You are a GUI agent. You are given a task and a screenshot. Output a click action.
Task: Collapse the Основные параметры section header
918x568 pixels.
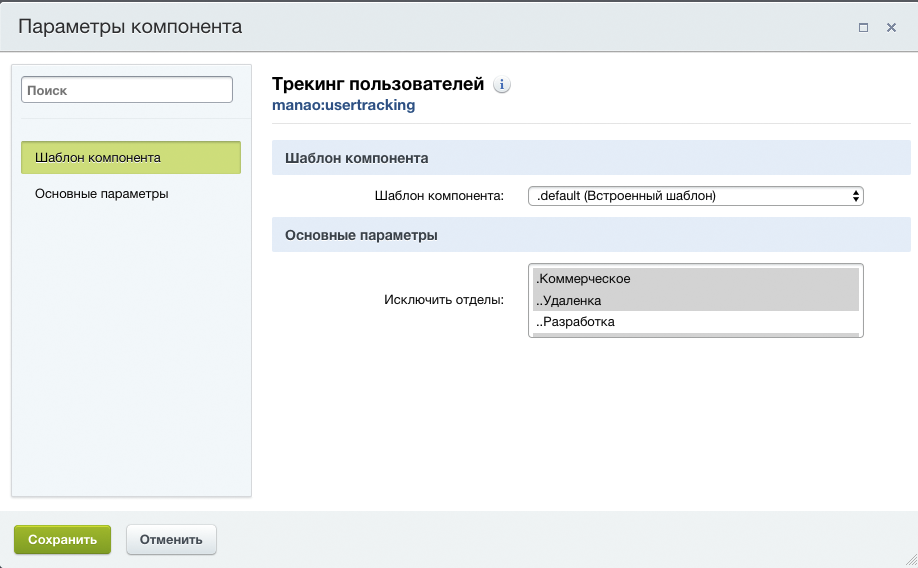coord(591,236)
